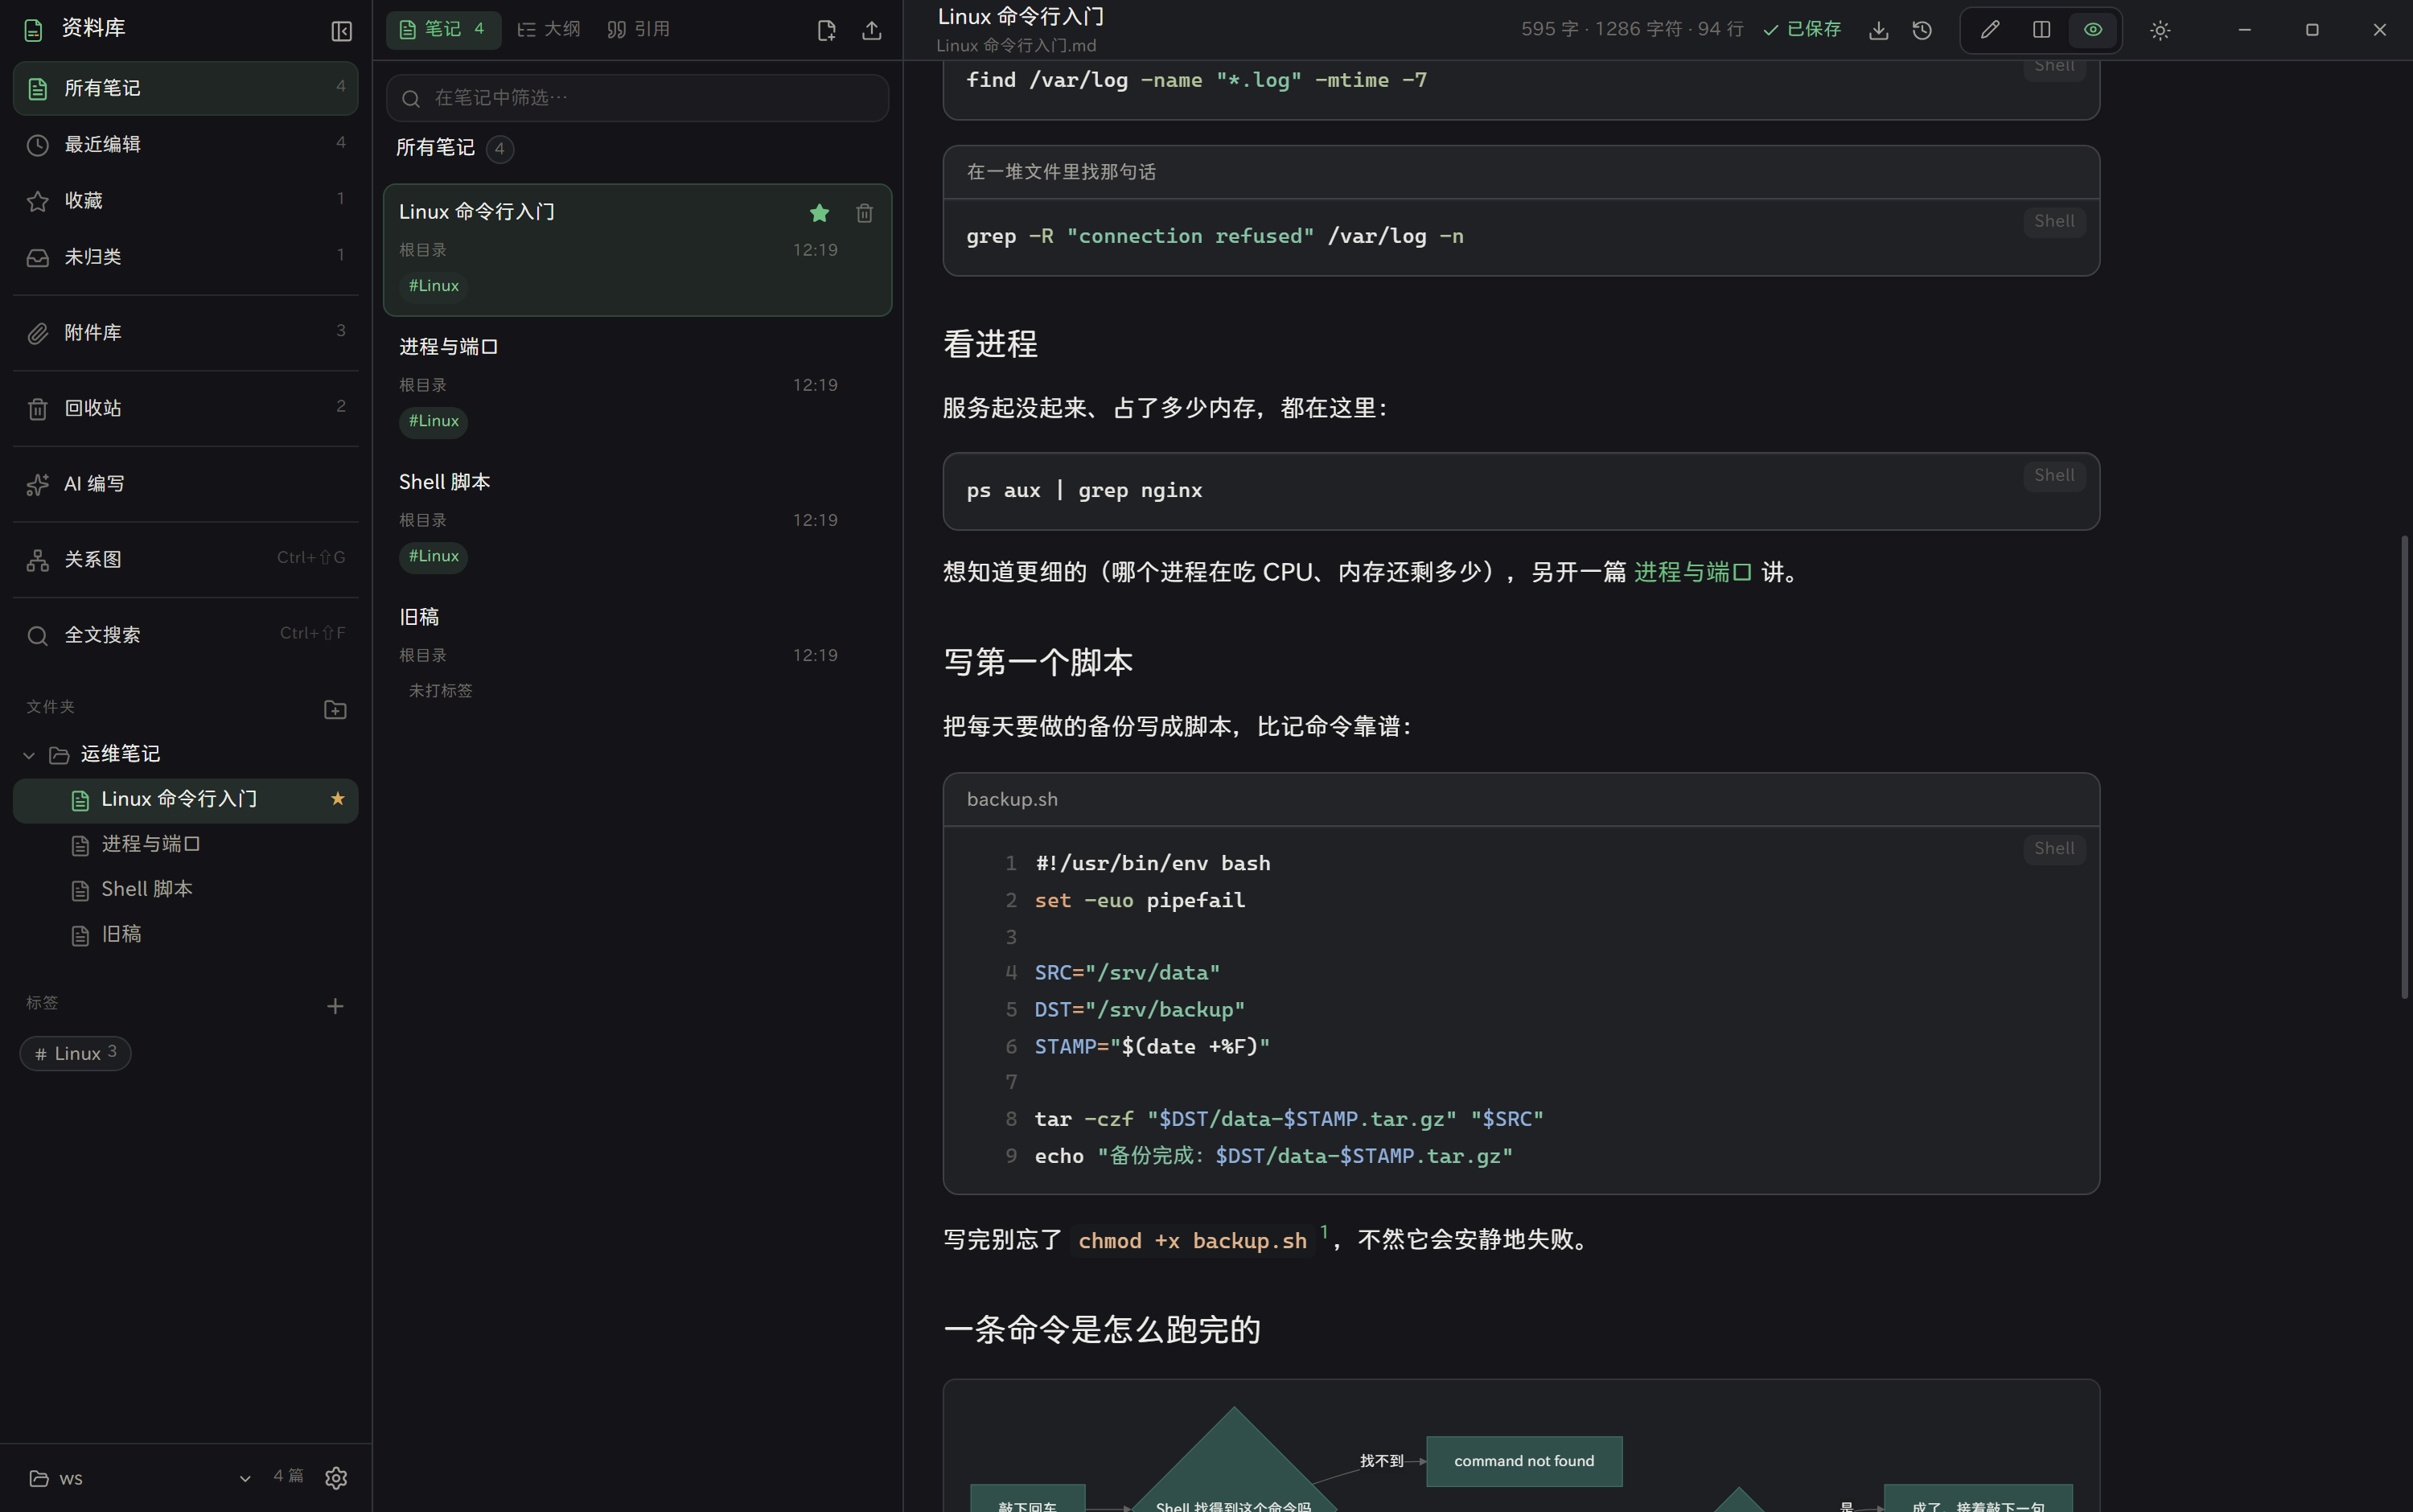Click the export/share upload icon
The image size is (2413, 1512).
pos(871,31)
